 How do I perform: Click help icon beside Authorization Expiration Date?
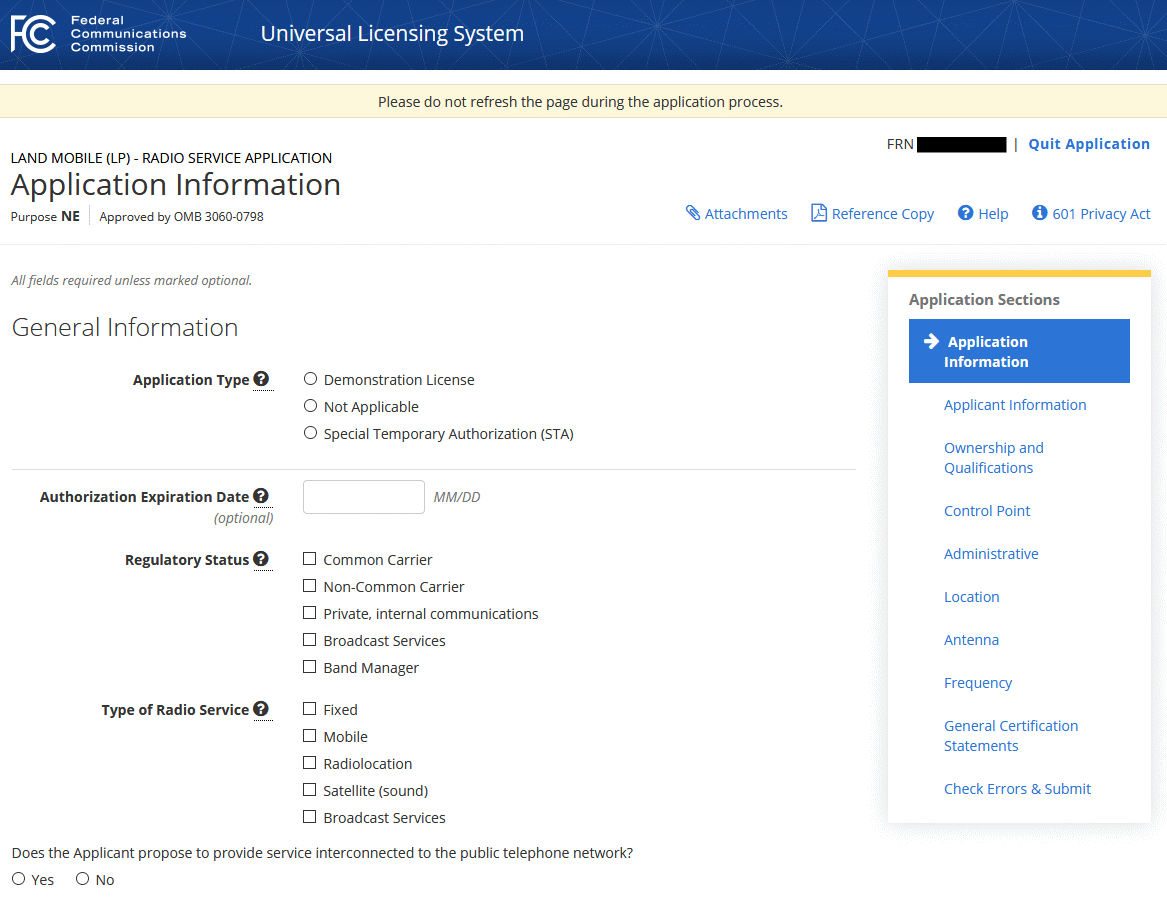pyautogui.click(x=261, y=496)
